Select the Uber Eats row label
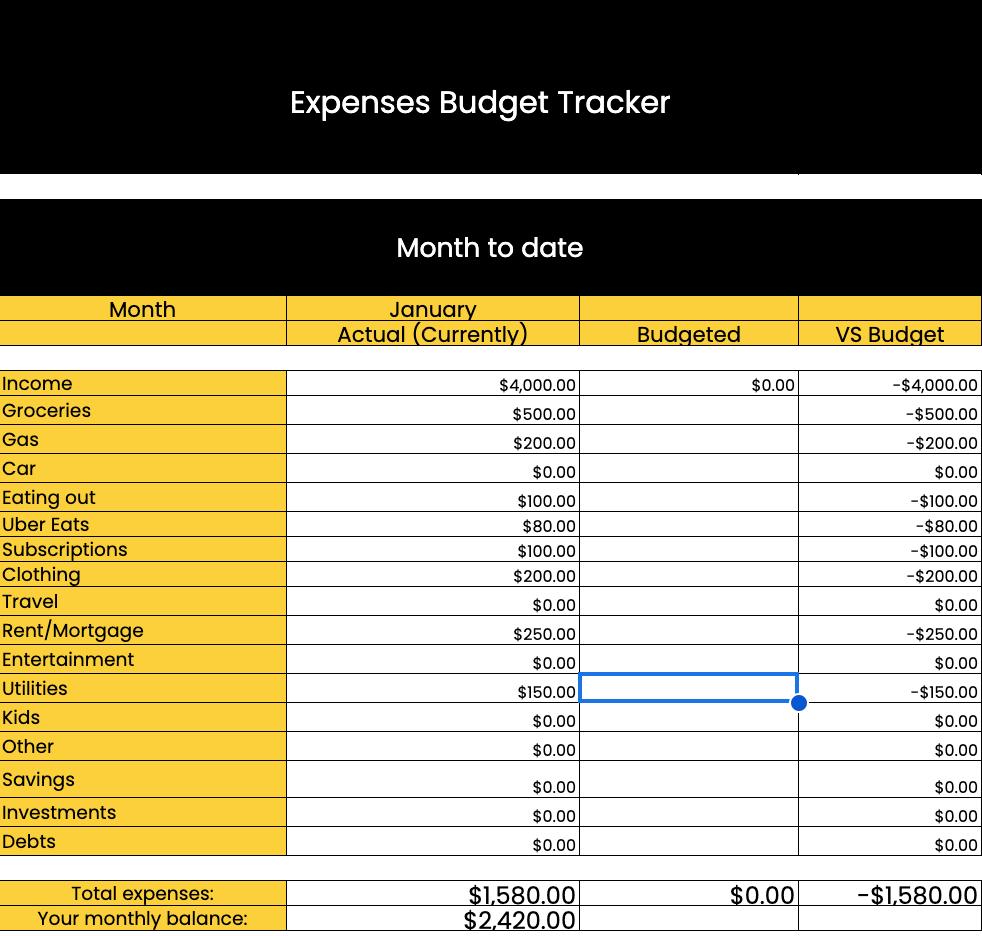982x936 pixels. tap(143, 524)
